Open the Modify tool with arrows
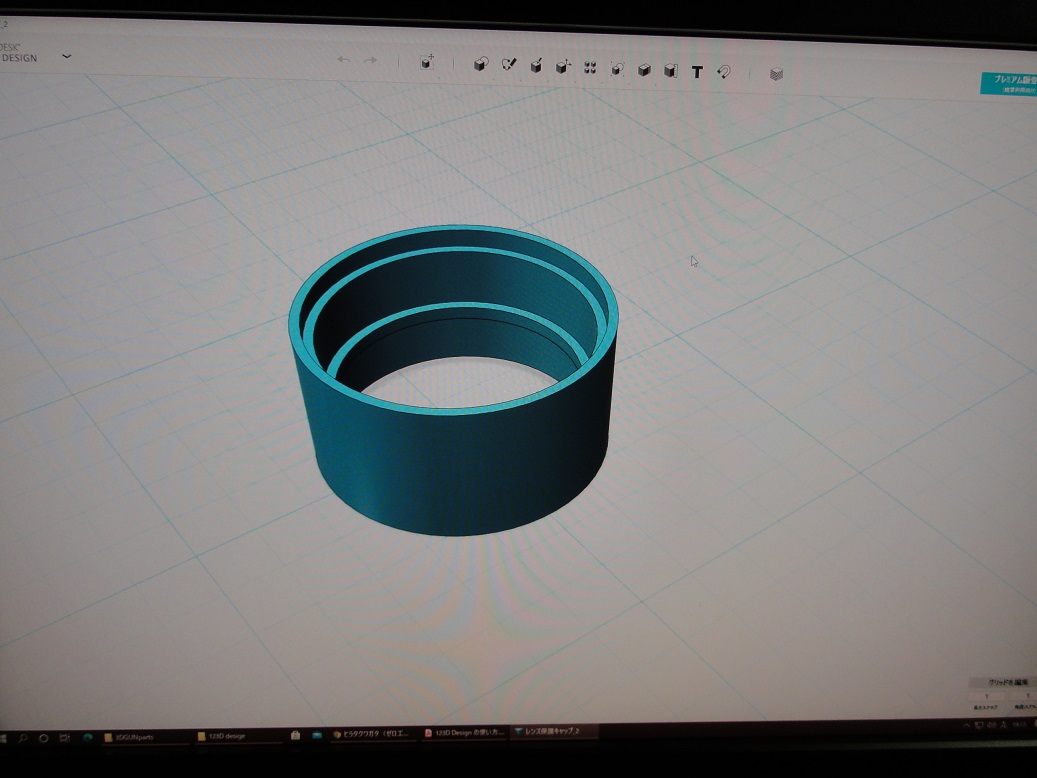Screen dimensions: 1037x778 pyautogui.click(x=563, y=66)
